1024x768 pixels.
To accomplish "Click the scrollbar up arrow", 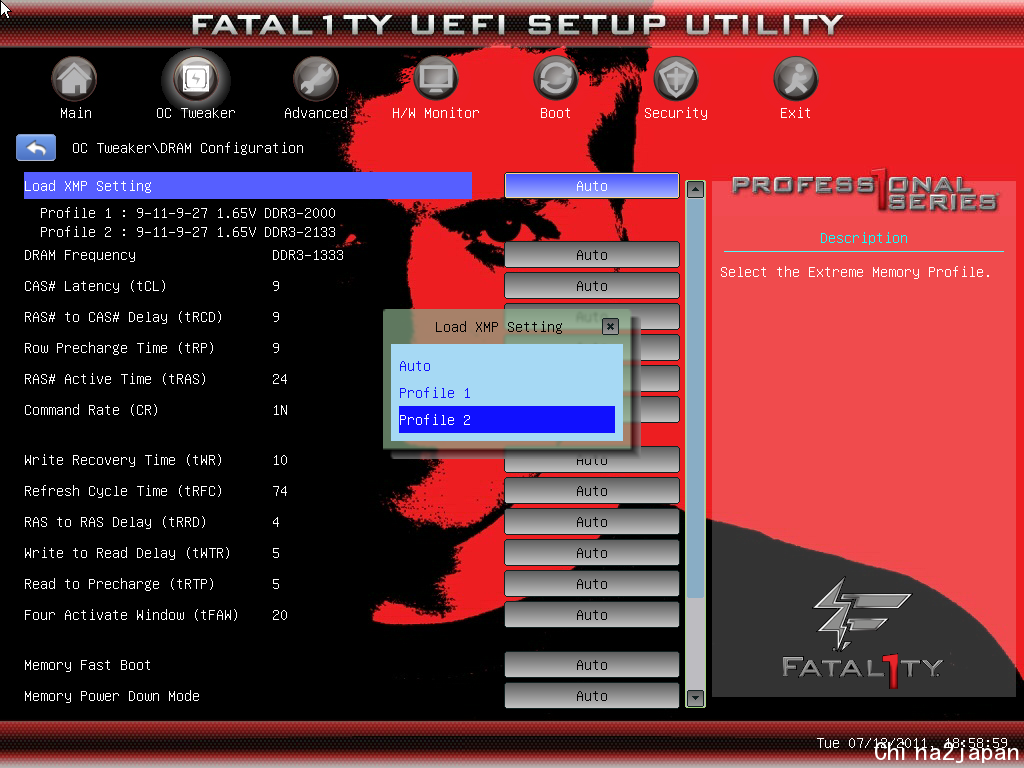I will [x=696, y=189].
